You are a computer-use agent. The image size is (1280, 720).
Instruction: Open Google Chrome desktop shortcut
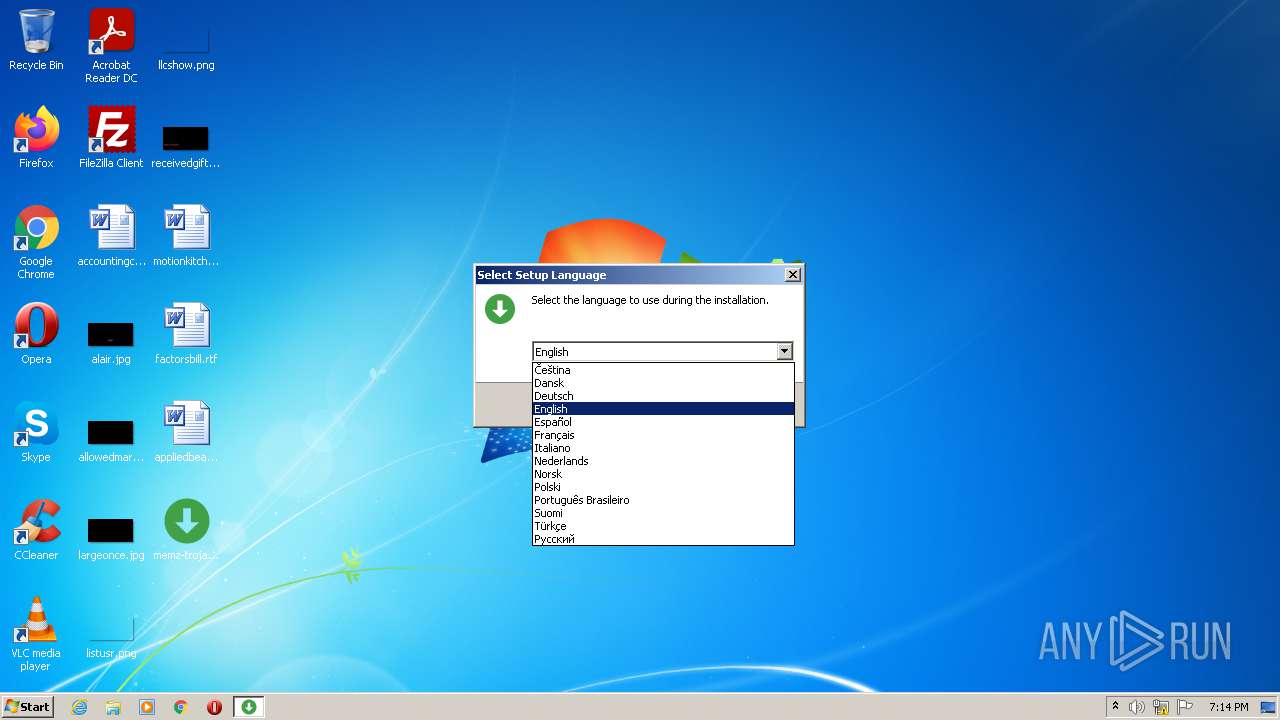pyautogui.click(x=36, y=242)
